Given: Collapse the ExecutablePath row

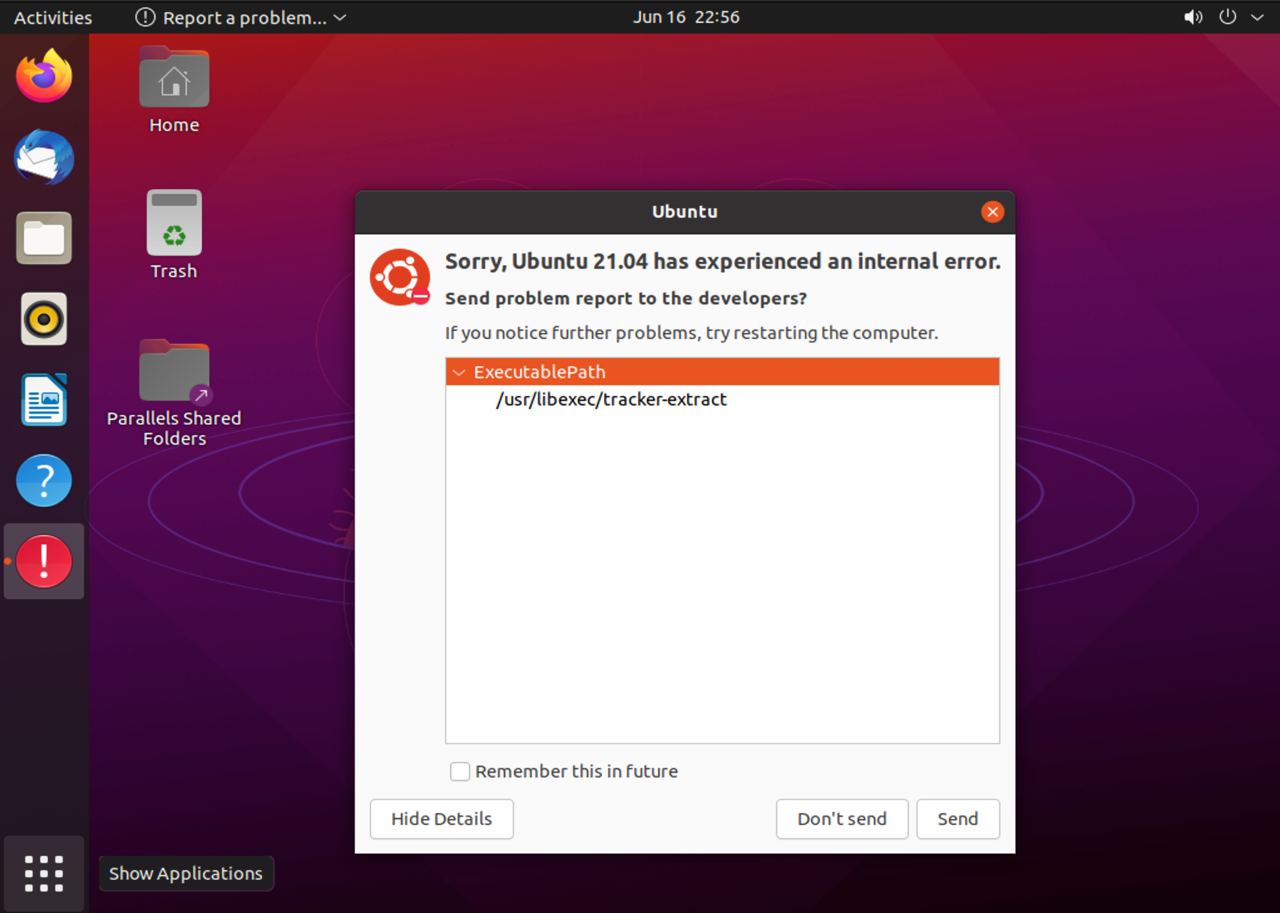Looking at the screenshot, I should click(x=459, y=372).
